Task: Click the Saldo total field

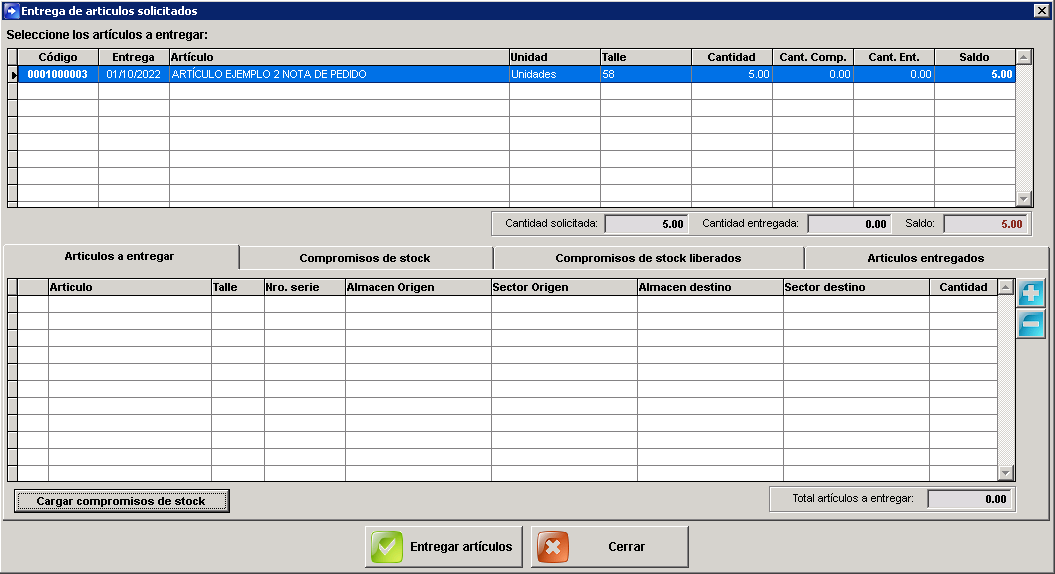Action: (x=986, y=224)
